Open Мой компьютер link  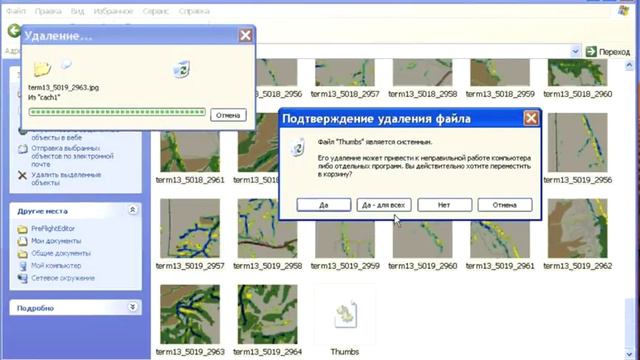(x=56, y=265)
